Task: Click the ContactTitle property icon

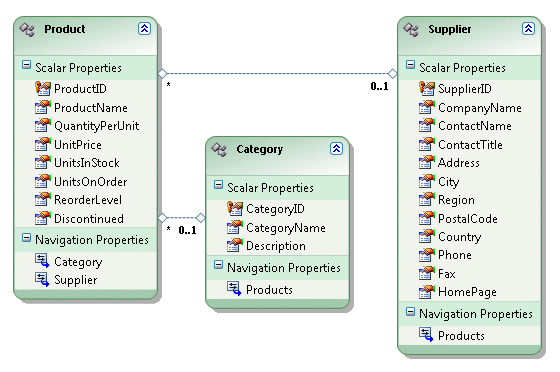Action: pyautogui.click(x=427, y=144)
